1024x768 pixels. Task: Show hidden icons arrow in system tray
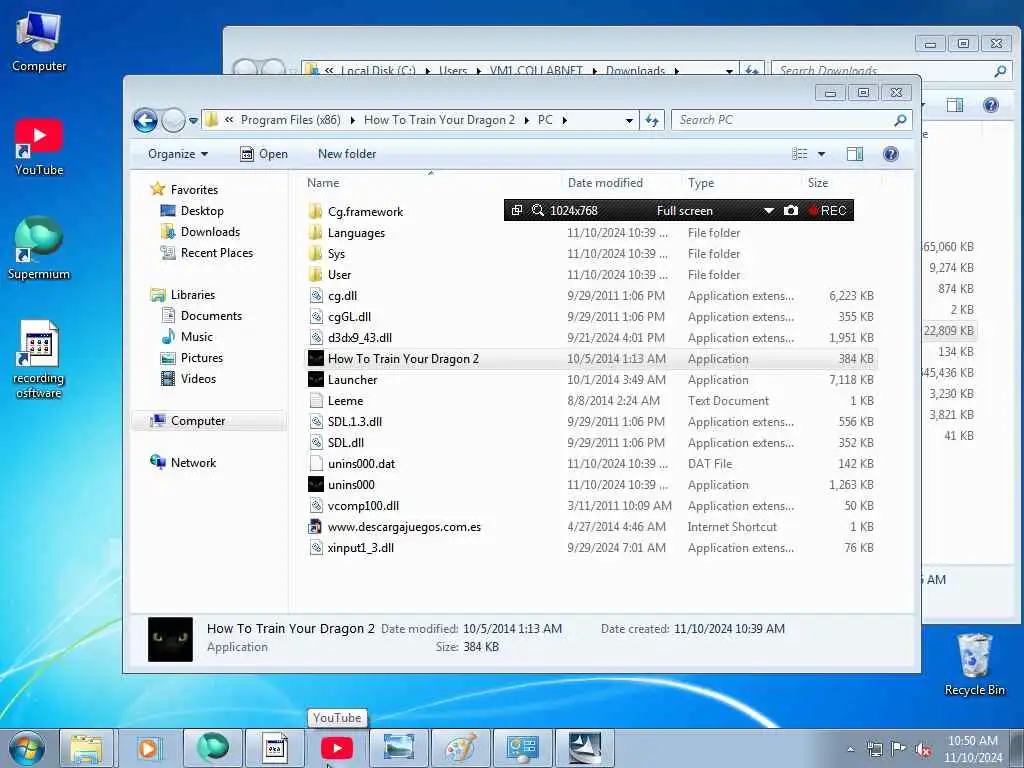point(850,749)
